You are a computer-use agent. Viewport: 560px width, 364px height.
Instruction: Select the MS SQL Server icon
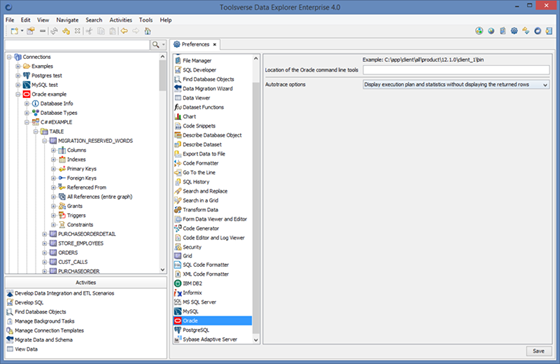178,302
